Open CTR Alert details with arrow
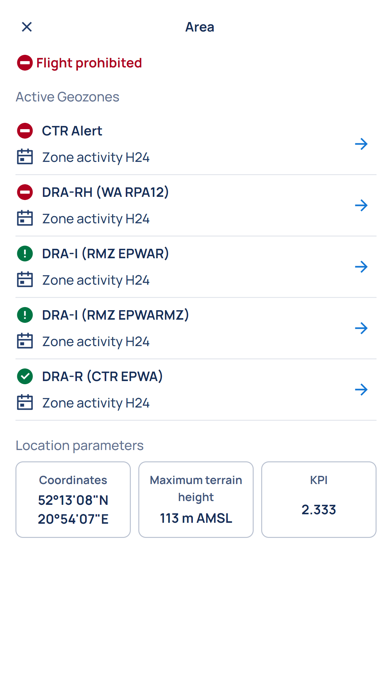The height and width of the screenshot is (696, 392). pyautogui.click(x=361, y=144)
